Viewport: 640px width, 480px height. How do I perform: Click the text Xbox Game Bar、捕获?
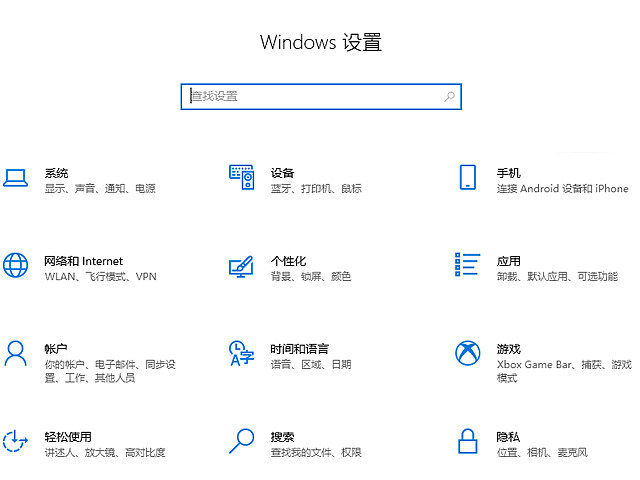[x=549, y=364]
